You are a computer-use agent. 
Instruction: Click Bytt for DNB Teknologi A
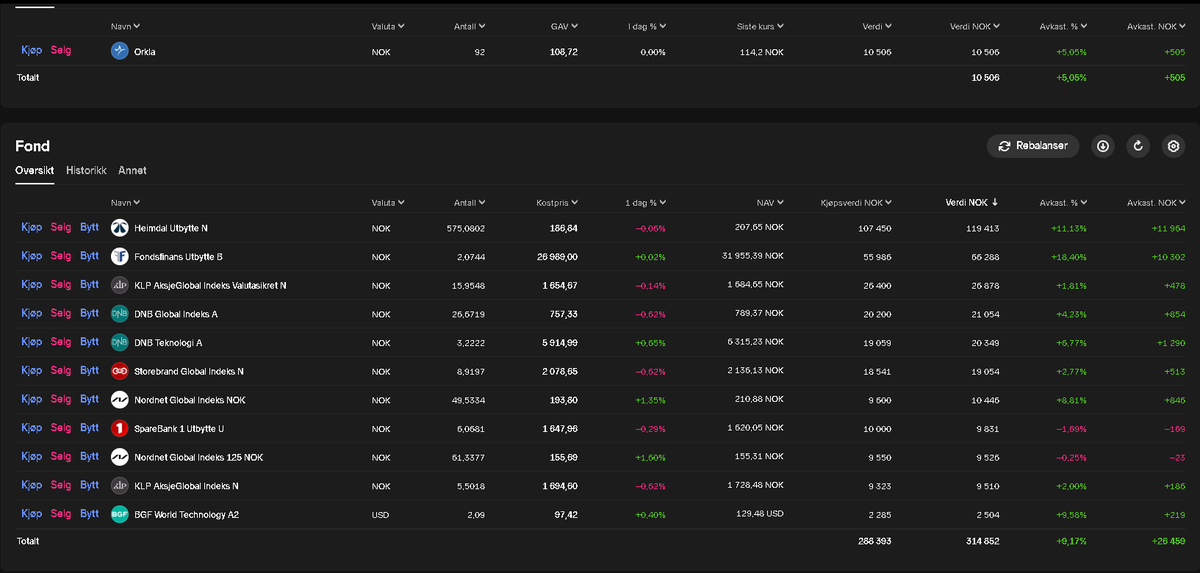89,342
